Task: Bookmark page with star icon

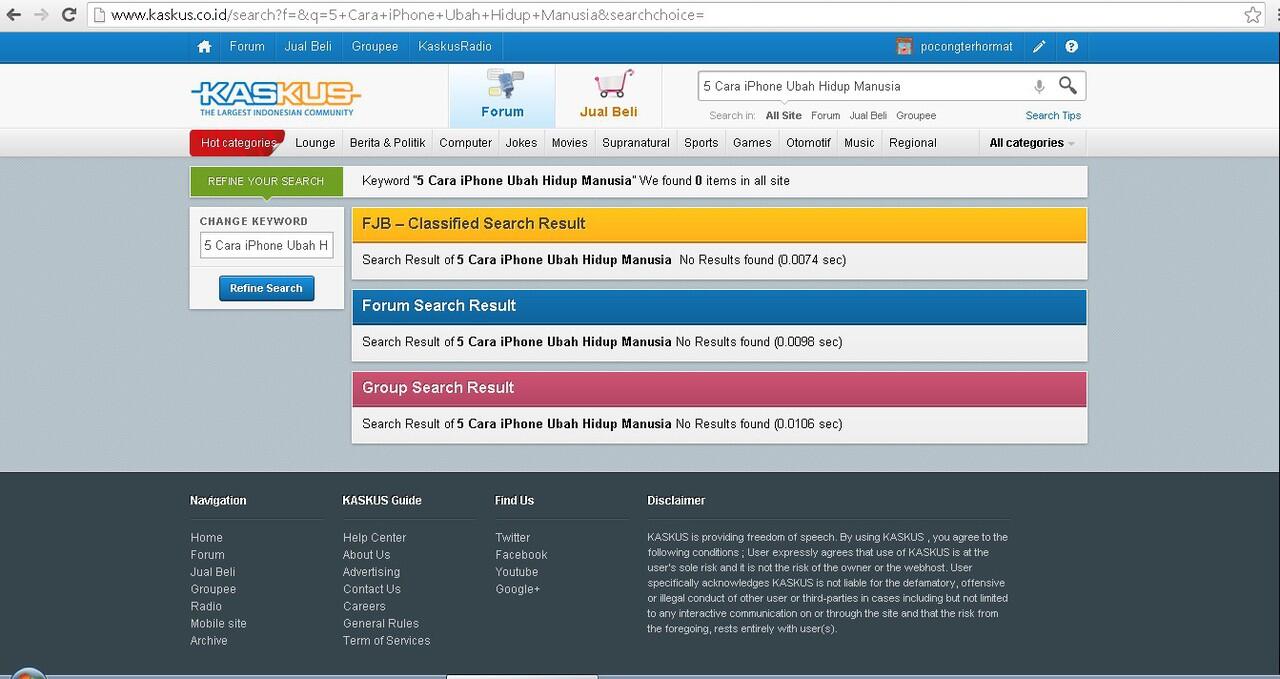Action: pyautogui.click(x=1253, y=15)
